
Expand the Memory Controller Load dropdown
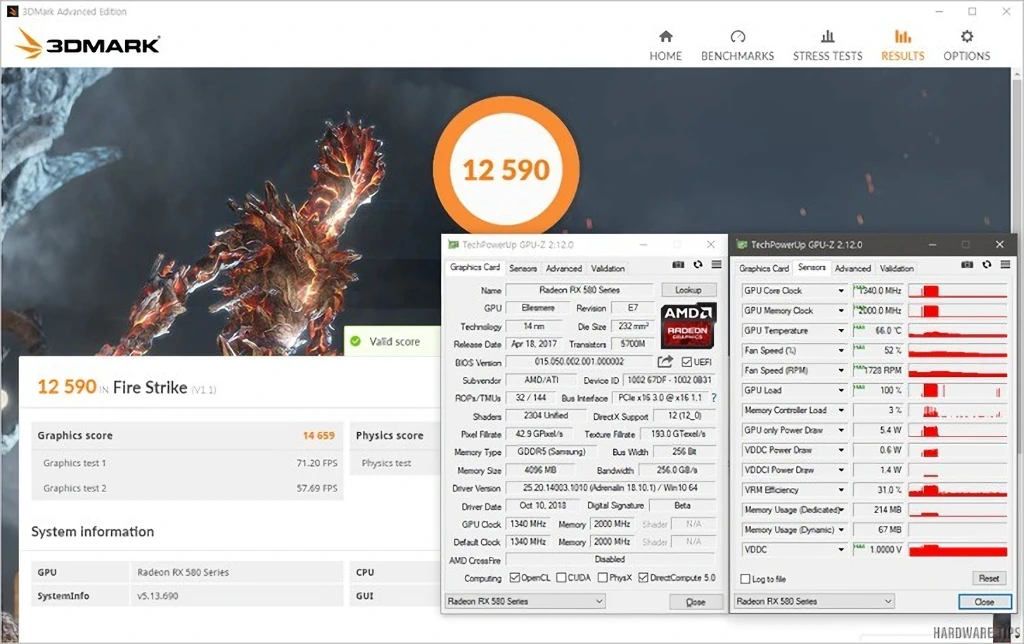tap(840, 410)
